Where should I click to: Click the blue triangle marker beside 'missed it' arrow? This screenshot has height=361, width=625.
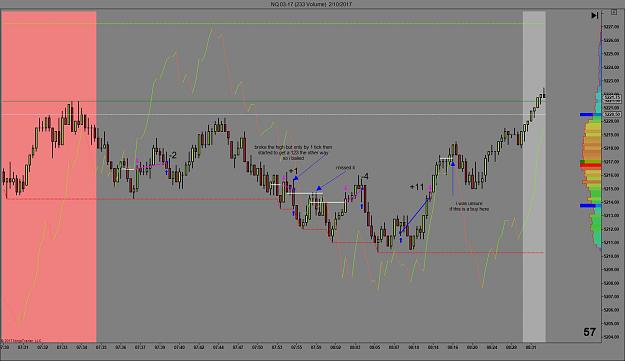pos(318,188)
